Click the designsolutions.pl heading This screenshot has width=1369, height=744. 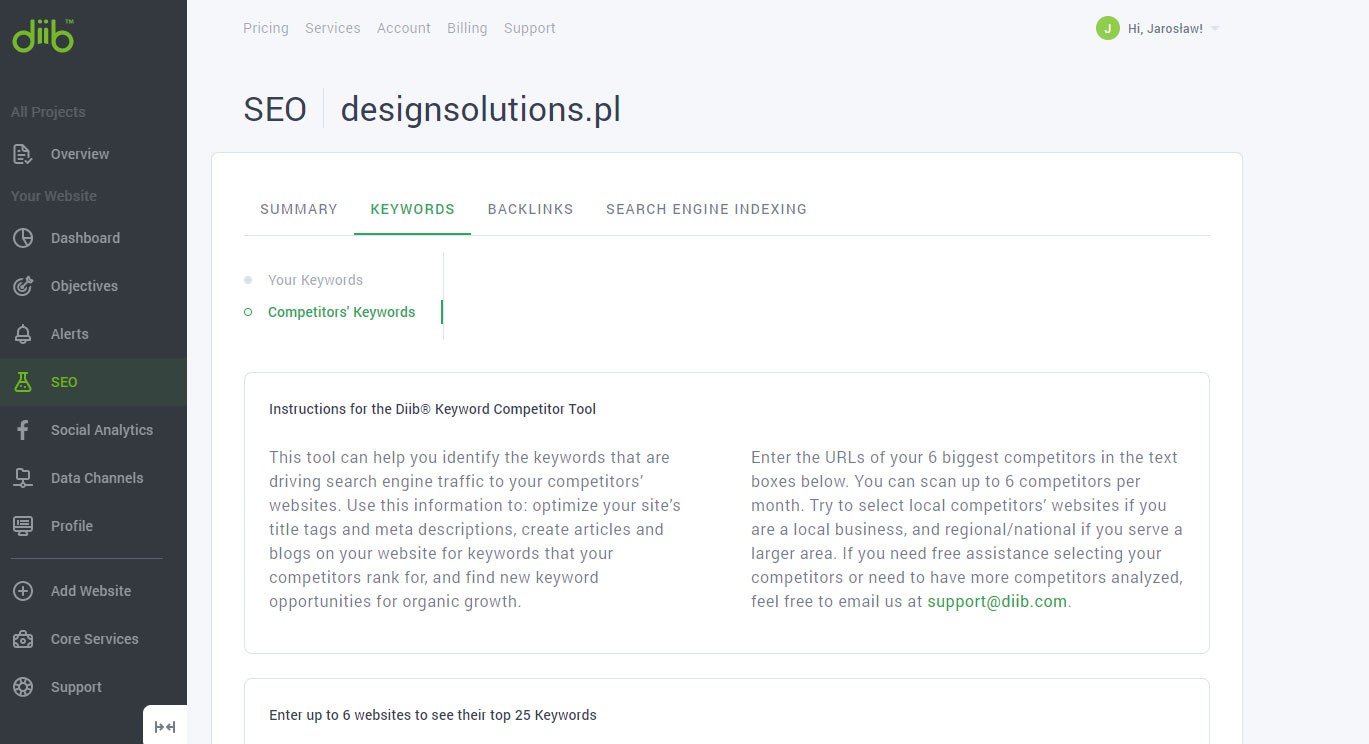[x=480, y=109]
